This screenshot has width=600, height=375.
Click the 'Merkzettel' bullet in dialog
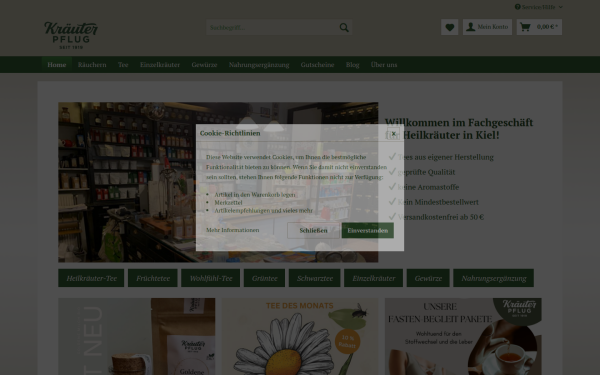[228, 202]
